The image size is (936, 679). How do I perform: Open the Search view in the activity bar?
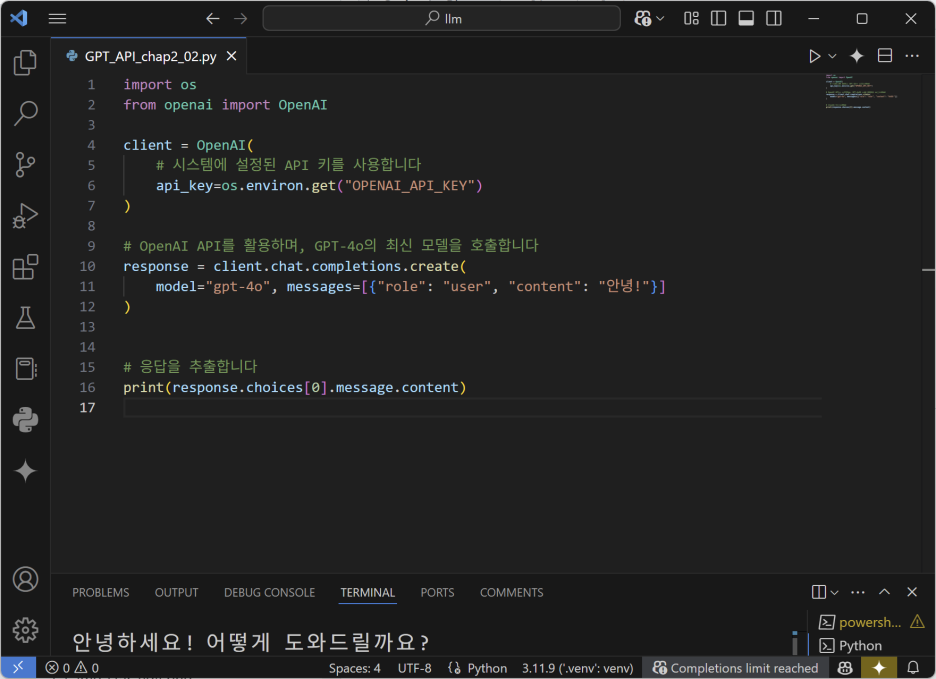point(25,114)
